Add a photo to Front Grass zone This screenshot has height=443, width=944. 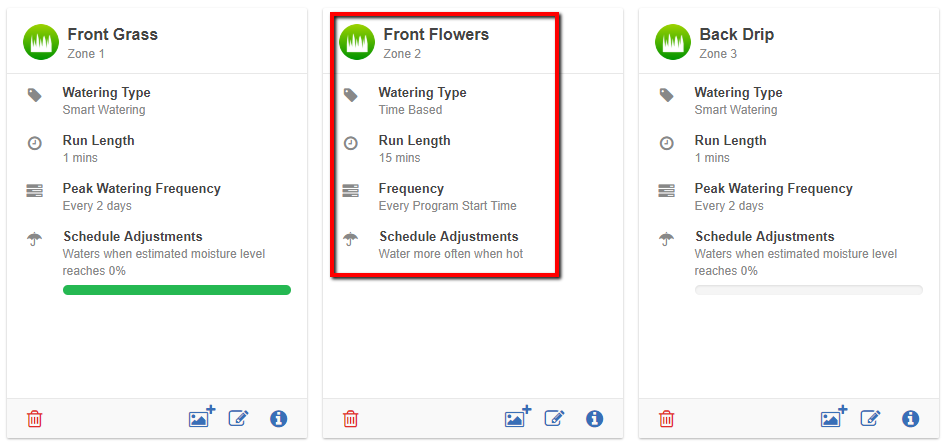click(x=202, y=417)
